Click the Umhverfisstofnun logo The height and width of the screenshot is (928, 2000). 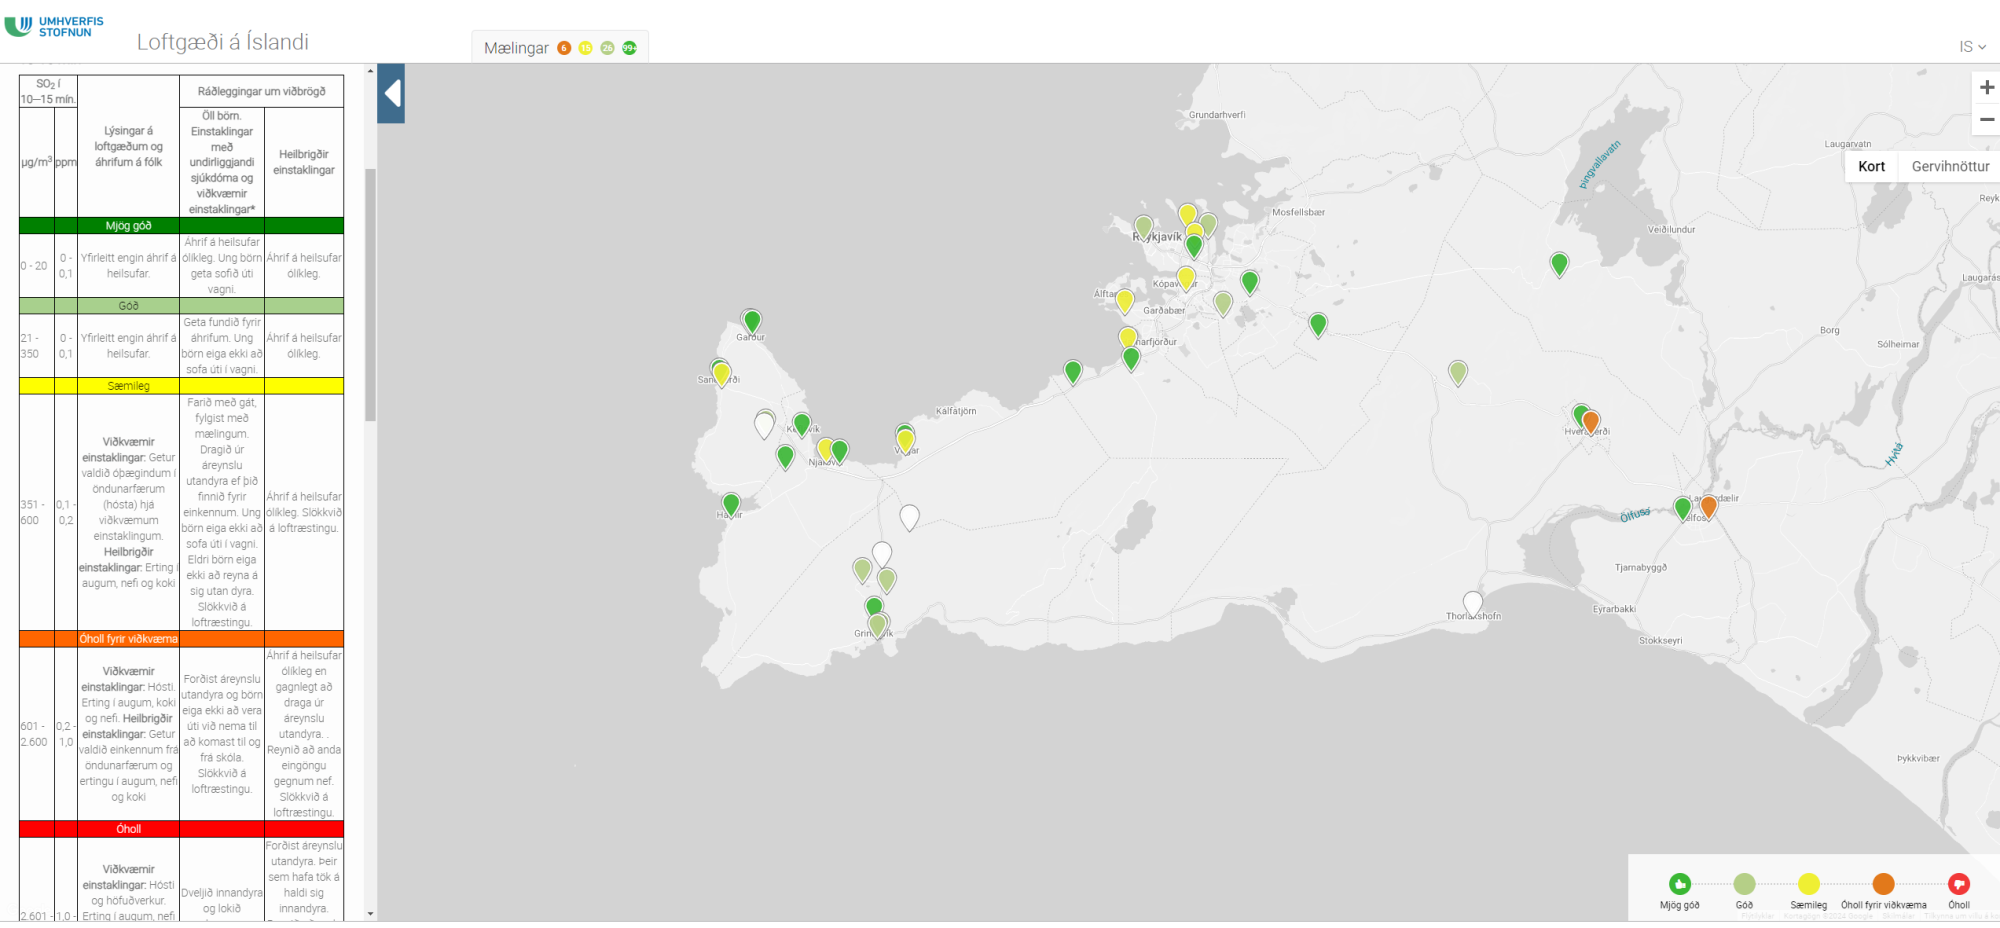(54, 26)
